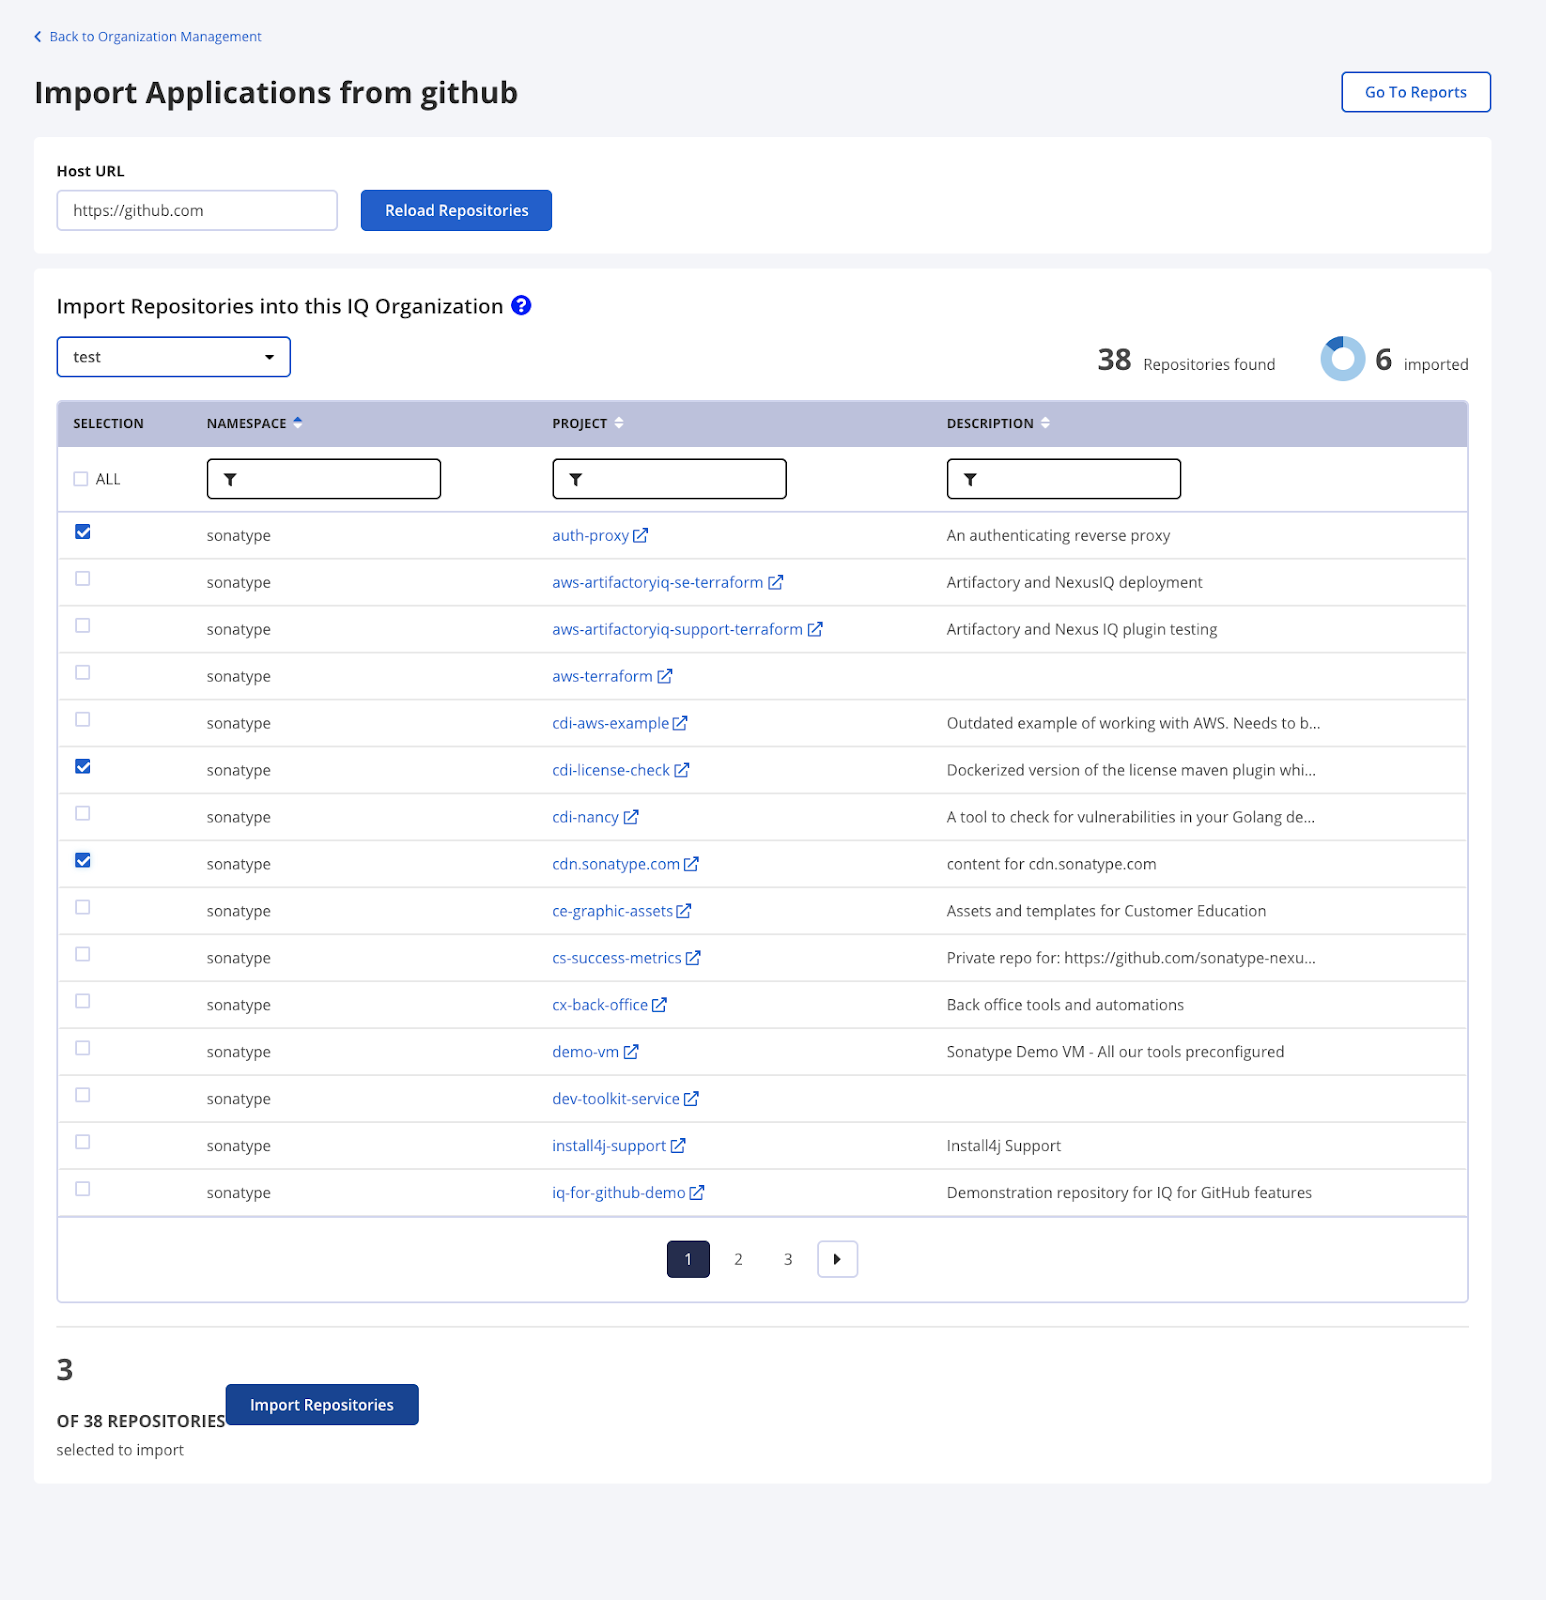Open the external link icon beside aws-terraform
Screen dimensions: 1546x1600
click(665, 676)
